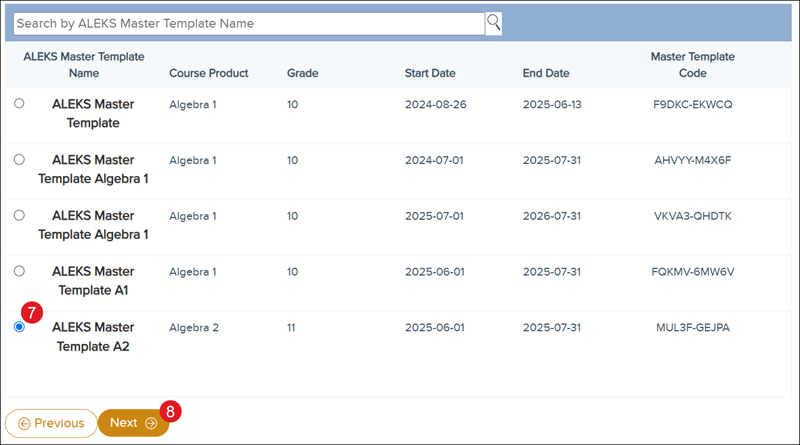This screenshot has width=800, height=445.
Task: Select radio button for code VKVA3-QHDTK
Action: tap(19, 215)
